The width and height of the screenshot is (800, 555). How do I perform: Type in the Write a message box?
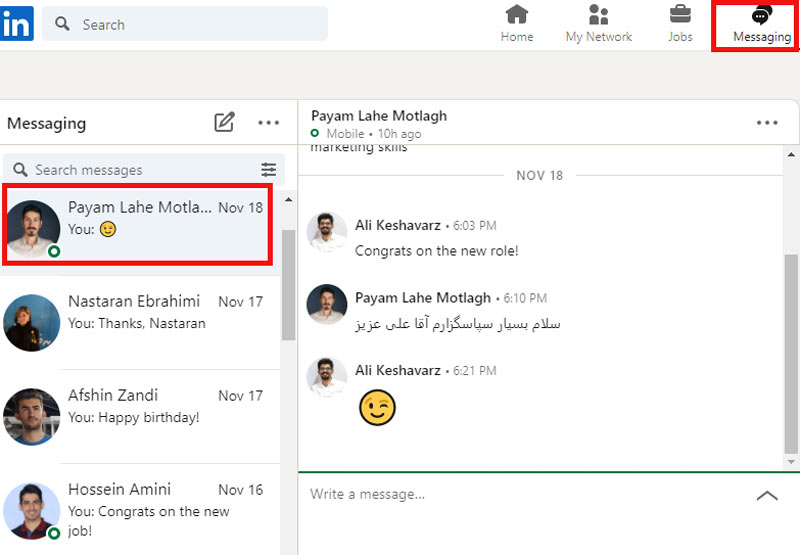click(520, 495)
